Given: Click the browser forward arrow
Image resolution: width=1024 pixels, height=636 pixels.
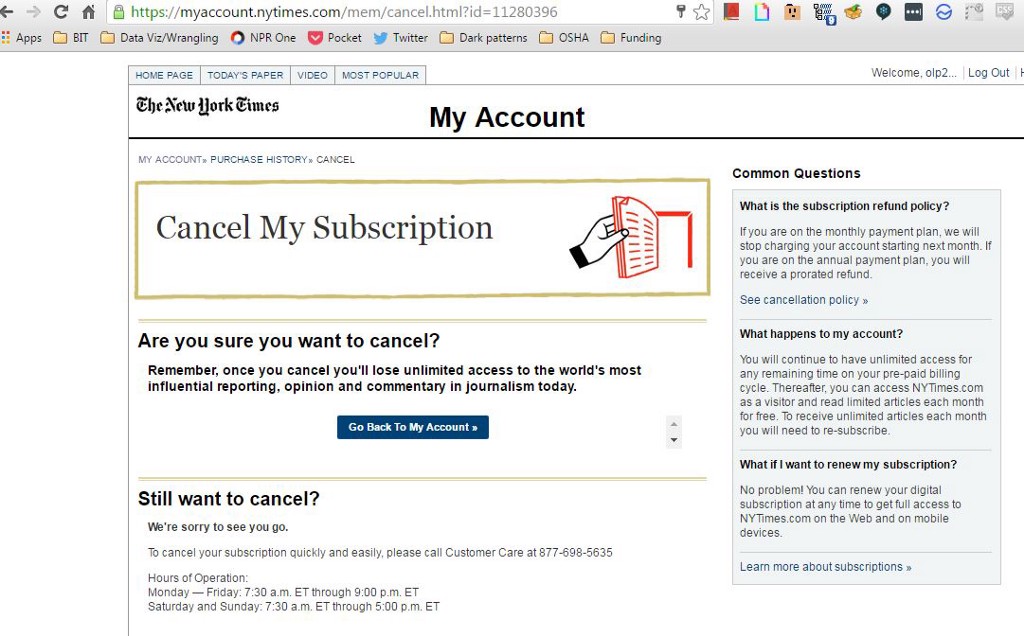Looking at the screenshot, I should tap(33, 12).
